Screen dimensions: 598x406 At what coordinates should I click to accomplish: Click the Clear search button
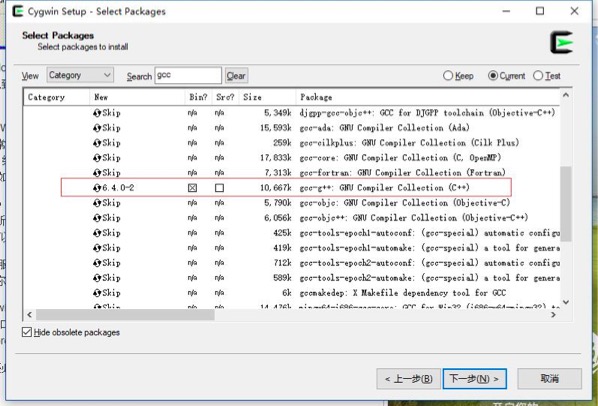click(x=236, y=76)
